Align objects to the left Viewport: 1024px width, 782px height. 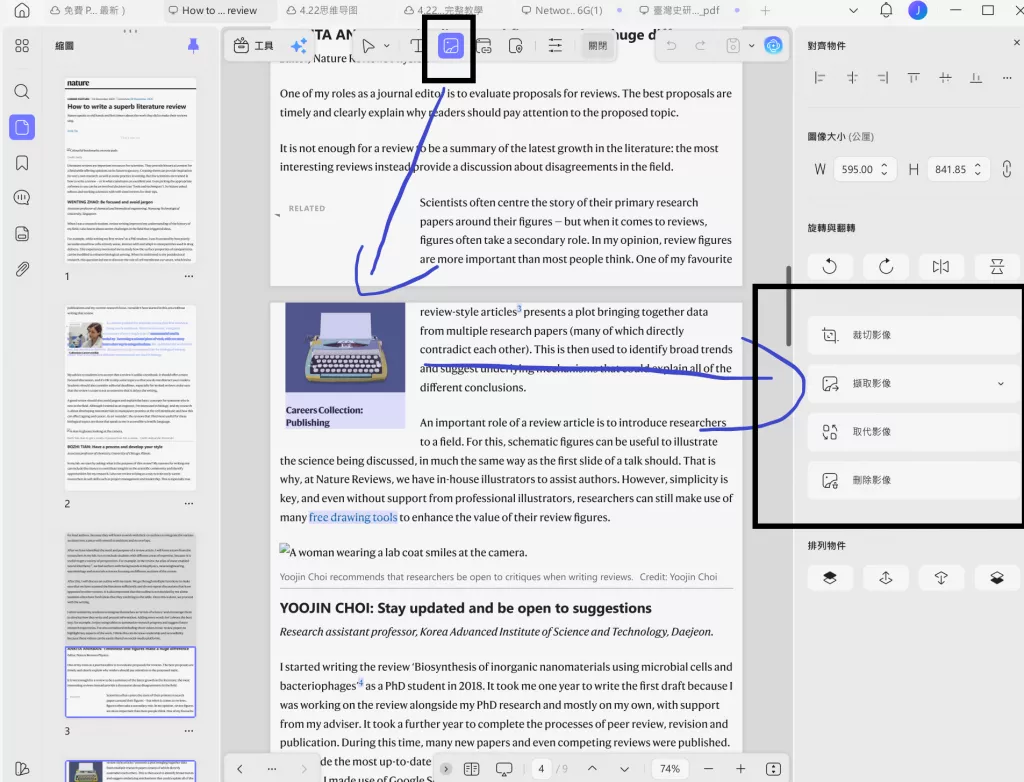pyautogui.click(x=820, y=78)
